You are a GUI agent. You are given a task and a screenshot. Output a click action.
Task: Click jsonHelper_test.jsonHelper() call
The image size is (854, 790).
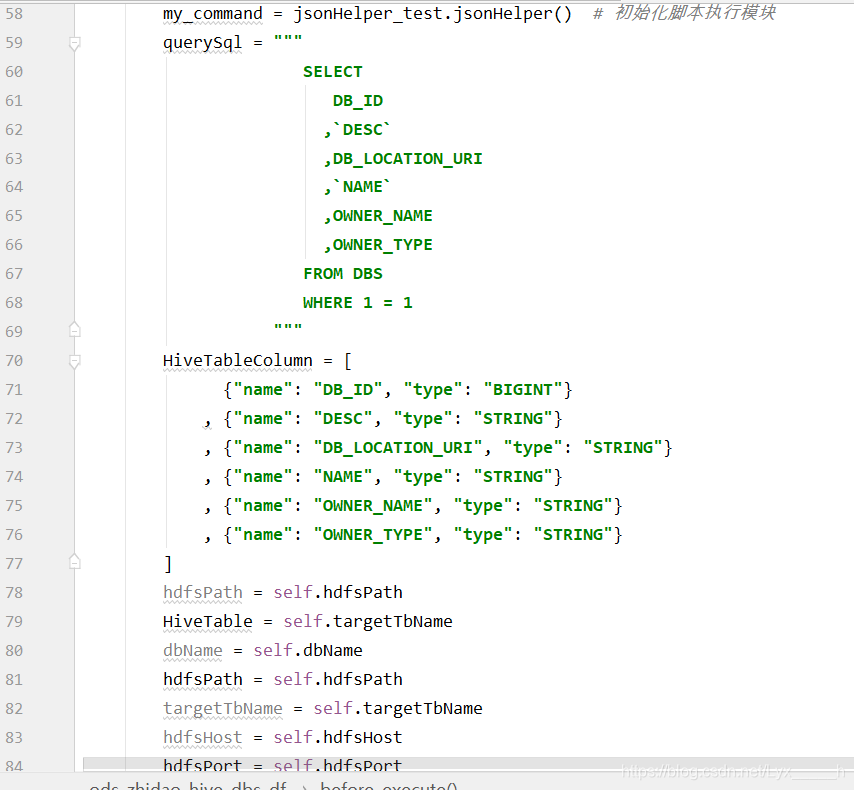(432, 14)
